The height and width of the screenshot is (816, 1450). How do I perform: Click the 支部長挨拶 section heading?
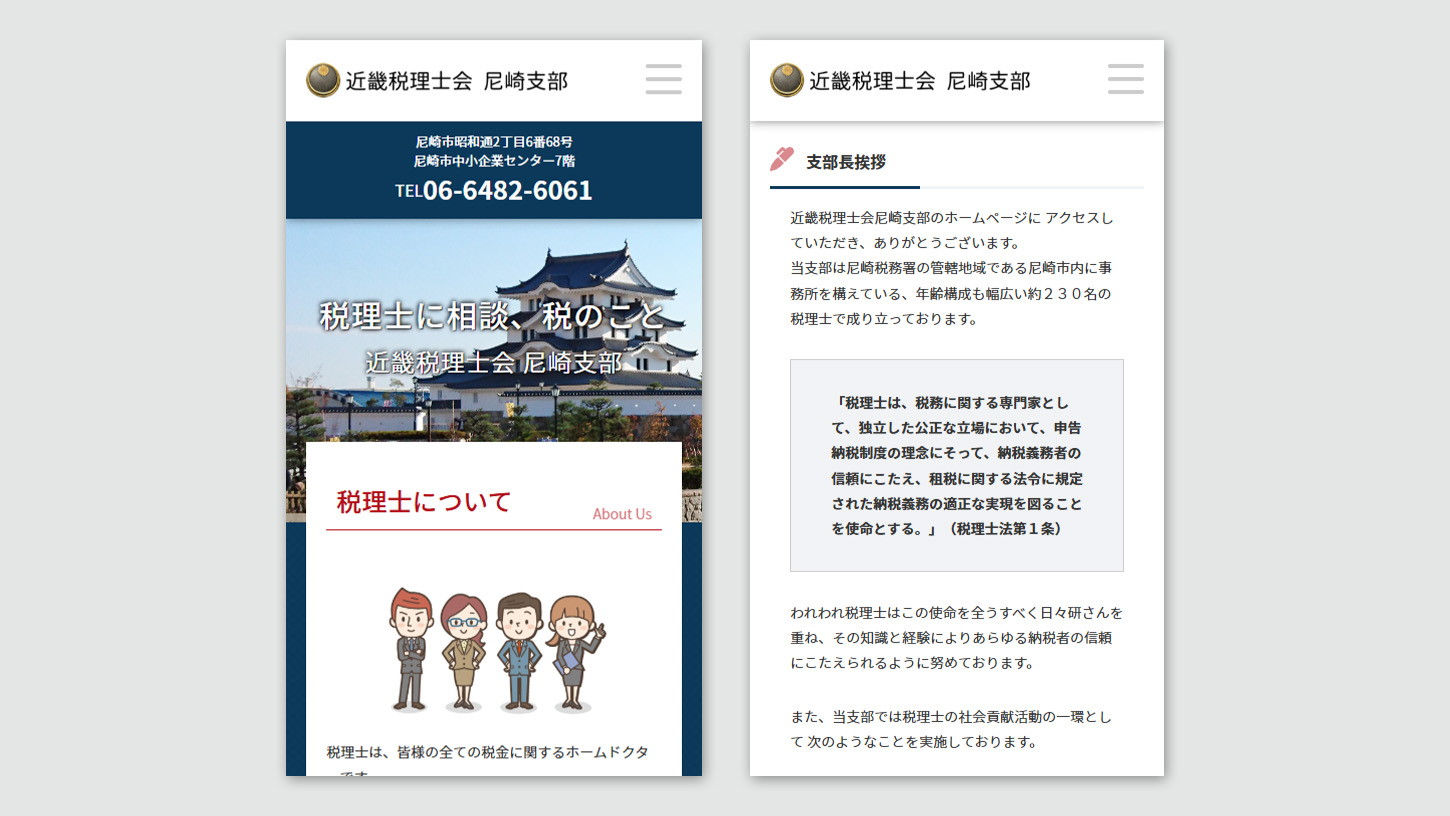[846, 161]
